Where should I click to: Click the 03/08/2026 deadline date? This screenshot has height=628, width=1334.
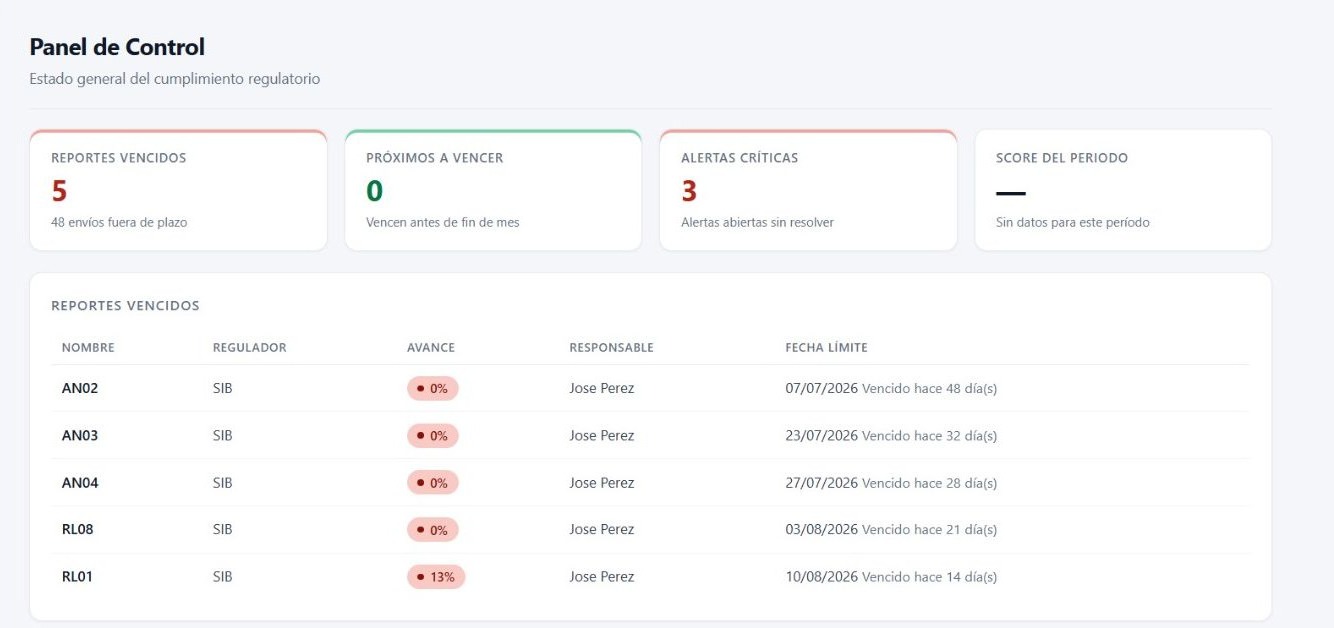pos(822,529)
